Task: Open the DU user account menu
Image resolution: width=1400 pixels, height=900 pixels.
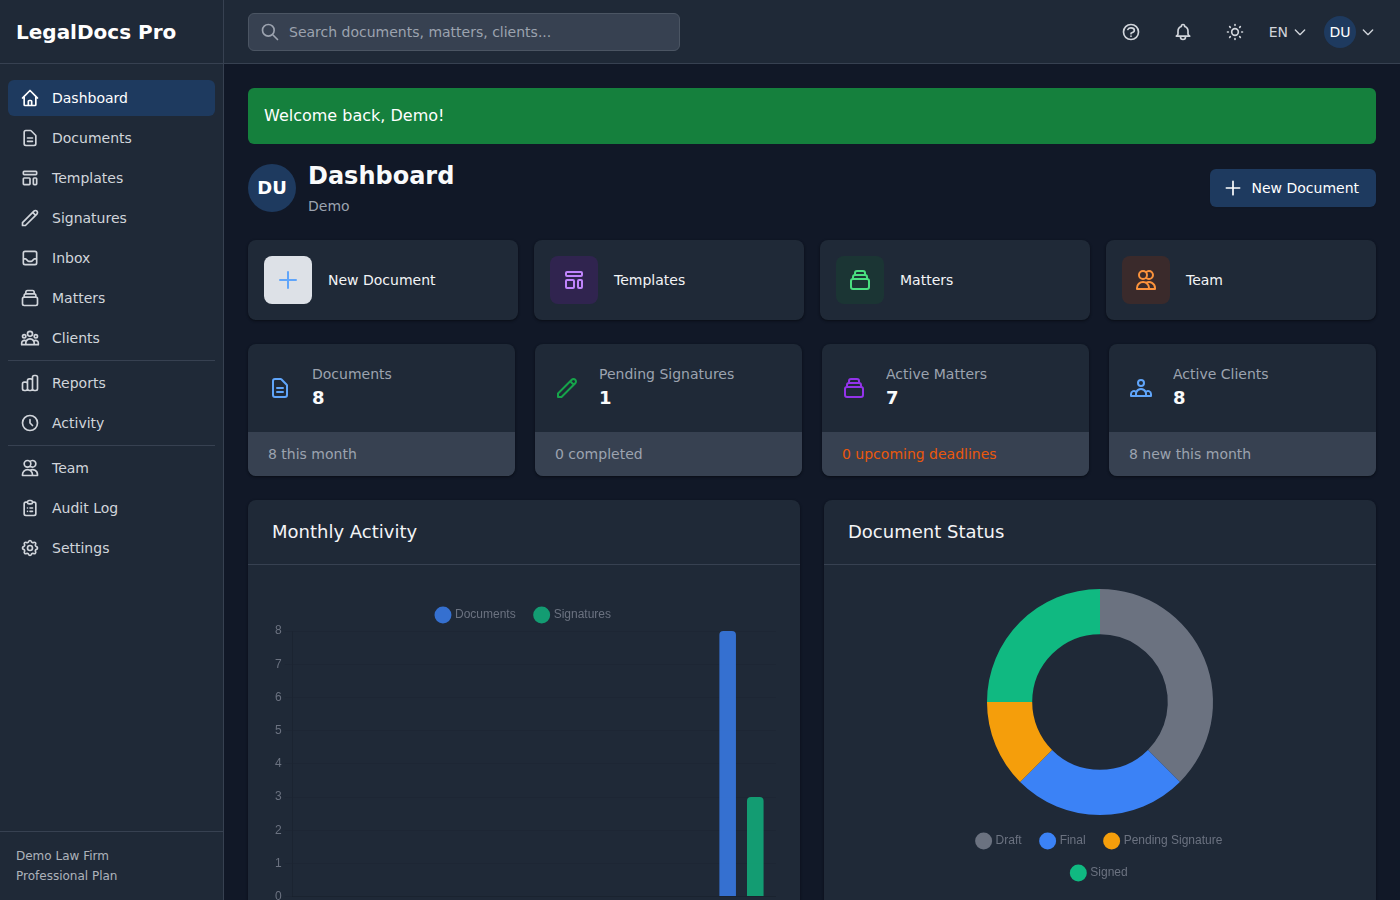Action: click(1351, 32)
